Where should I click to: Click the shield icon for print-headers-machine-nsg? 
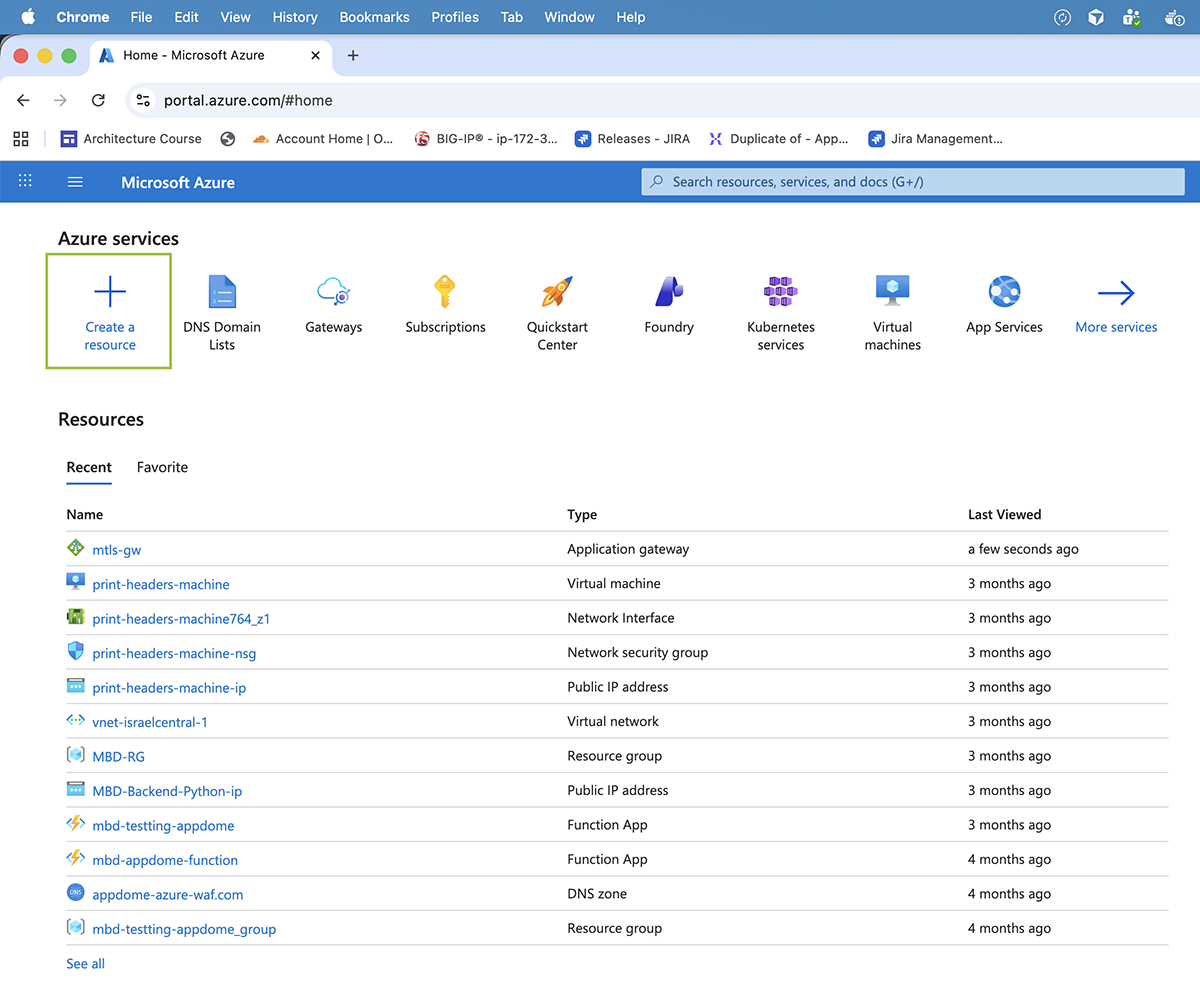click(x=76, y=651)
